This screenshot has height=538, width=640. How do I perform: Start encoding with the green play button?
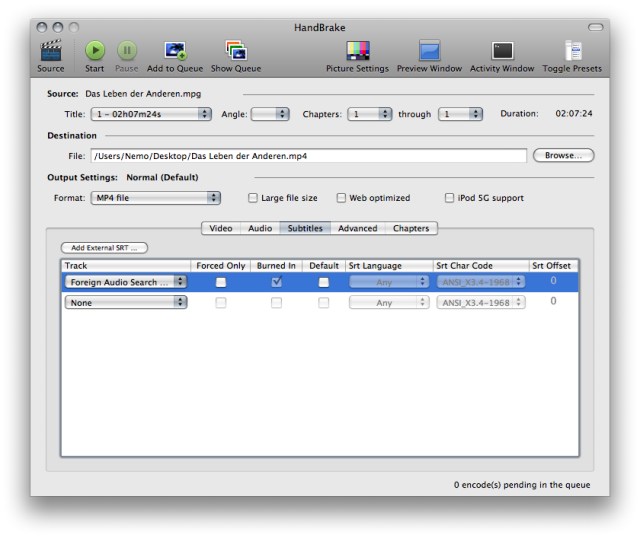(95, 51)
